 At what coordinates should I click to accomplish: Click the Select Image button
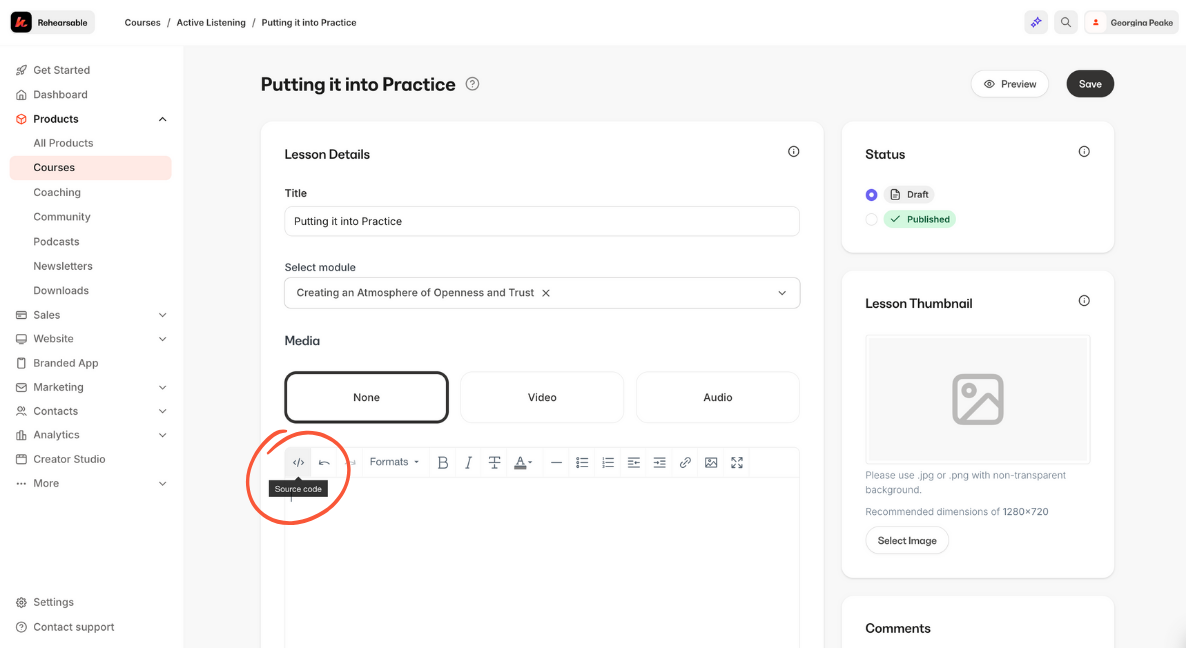tap(907, 541)
